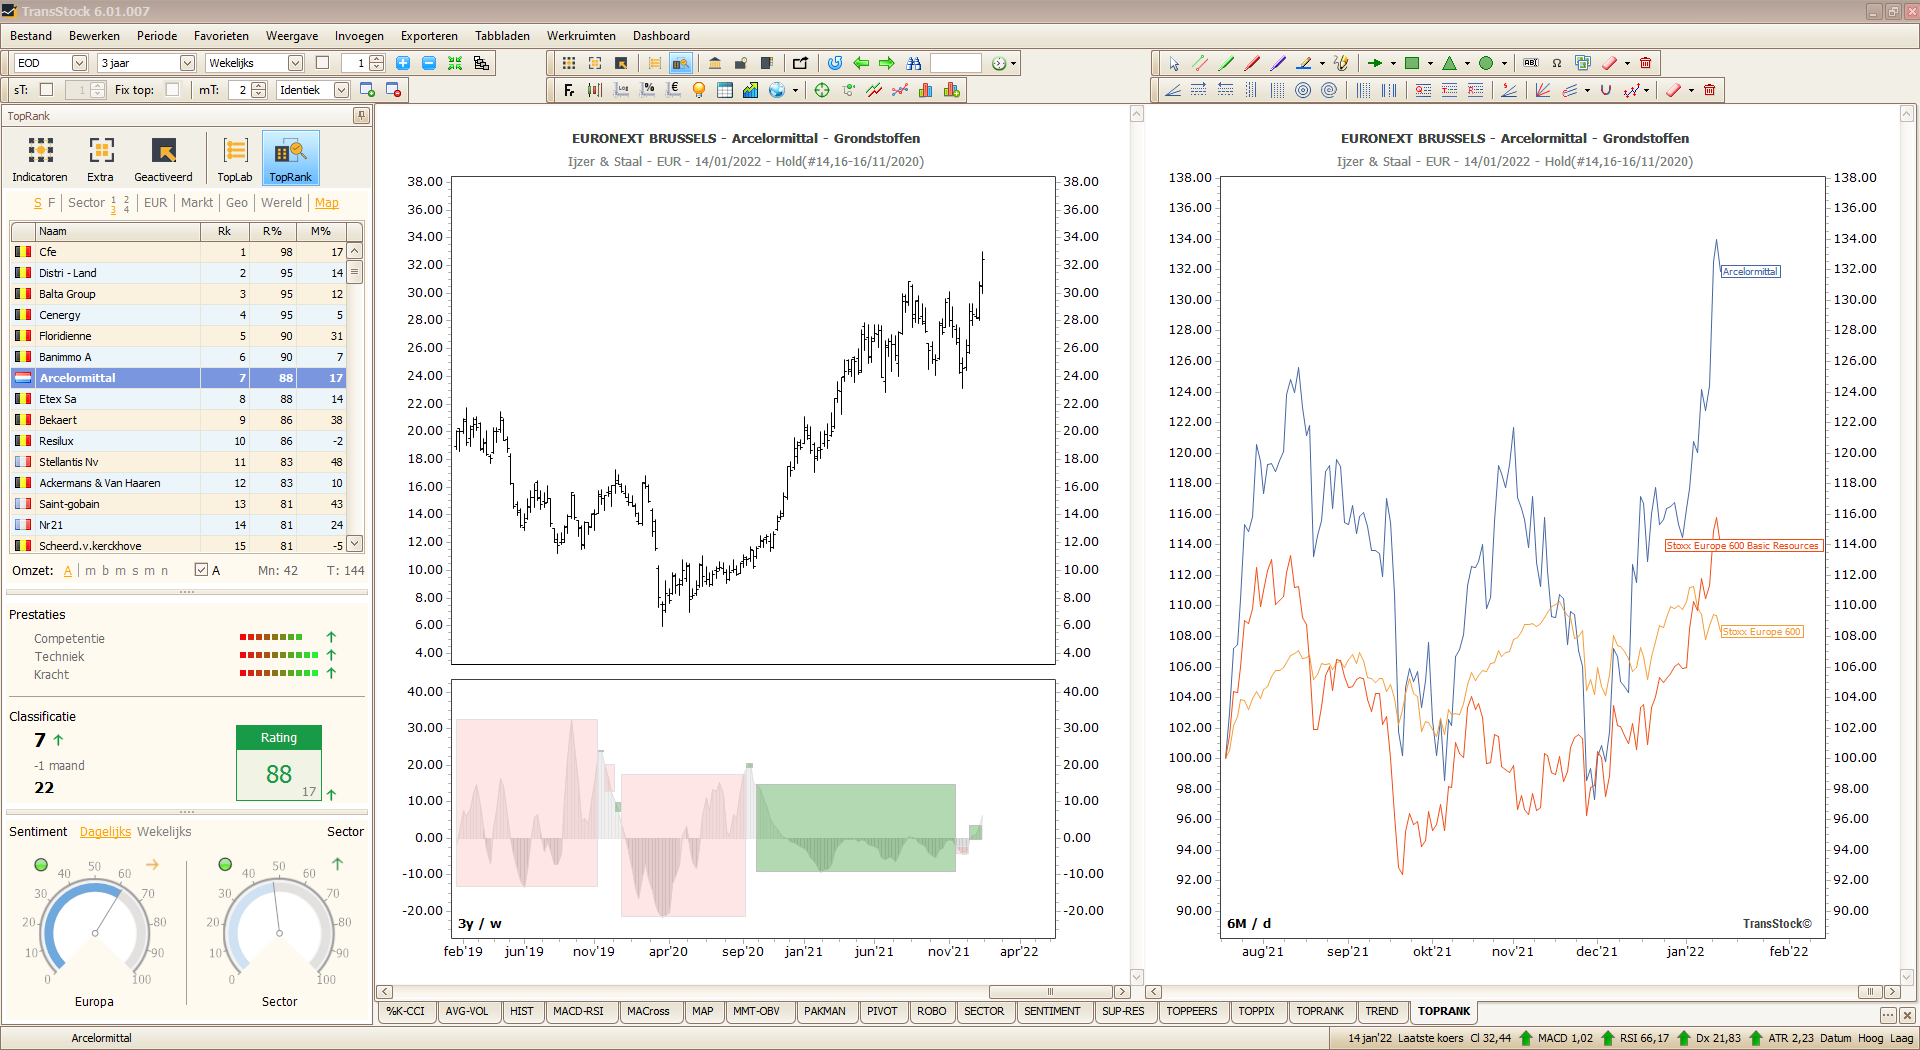Click the omega symbol insert icon
Viewport: 1920px width, 1050px height.
coord(1557,63)
